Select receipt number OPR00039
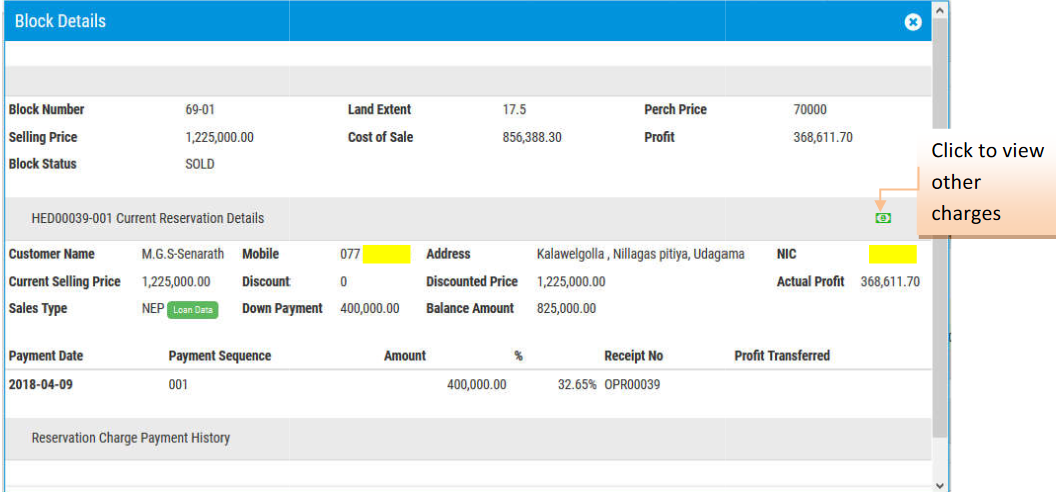 tap(632, 384)
